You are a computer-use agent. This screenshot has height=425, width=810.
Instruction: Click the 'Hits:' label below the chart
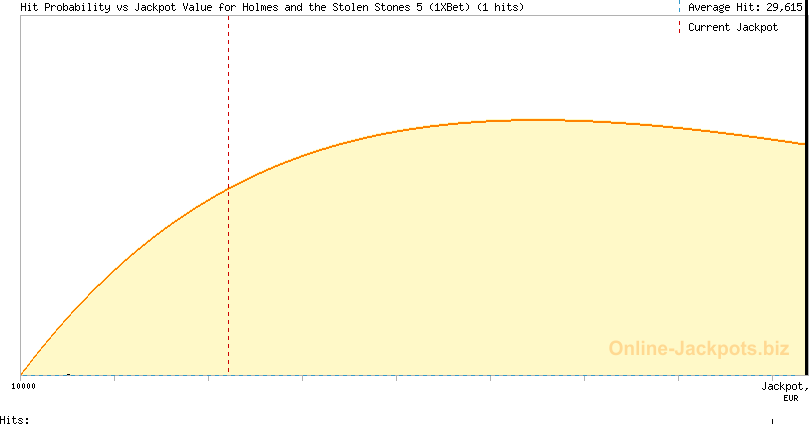[15, 419]
